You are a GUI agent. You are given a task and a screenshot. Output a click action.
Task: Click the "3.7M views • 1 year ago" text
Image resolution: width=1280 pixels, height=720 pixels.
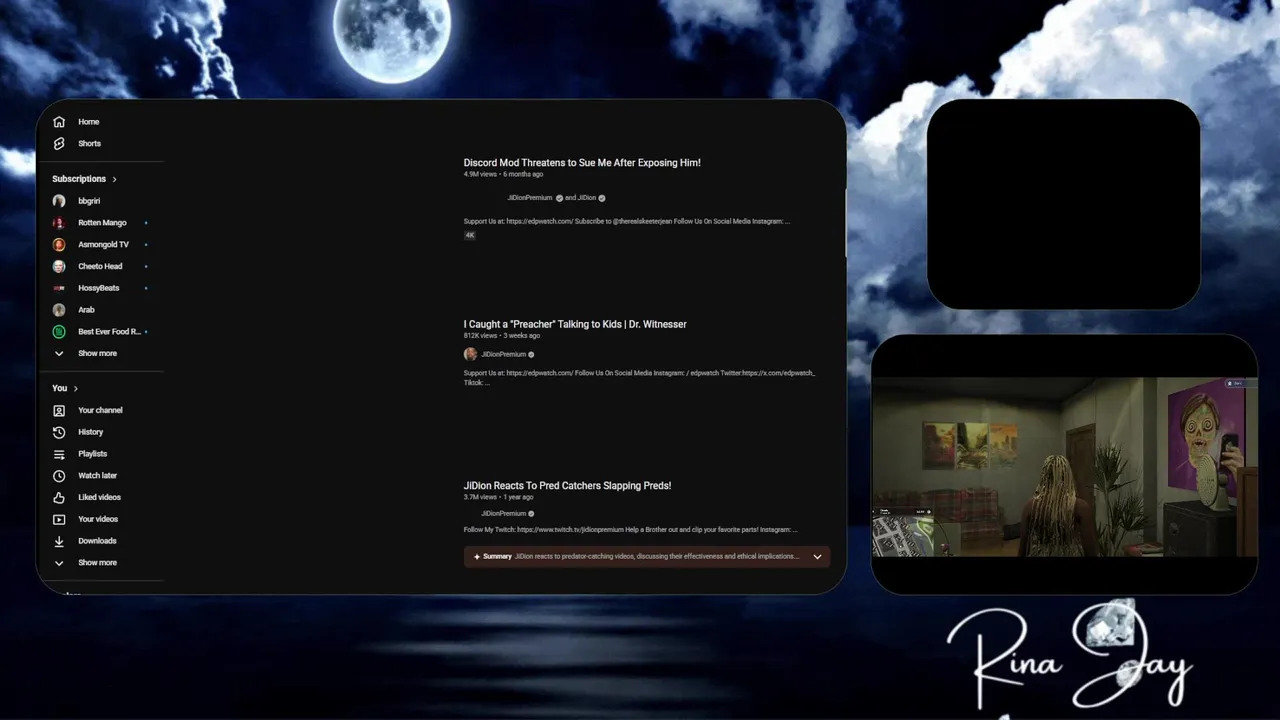498,497
